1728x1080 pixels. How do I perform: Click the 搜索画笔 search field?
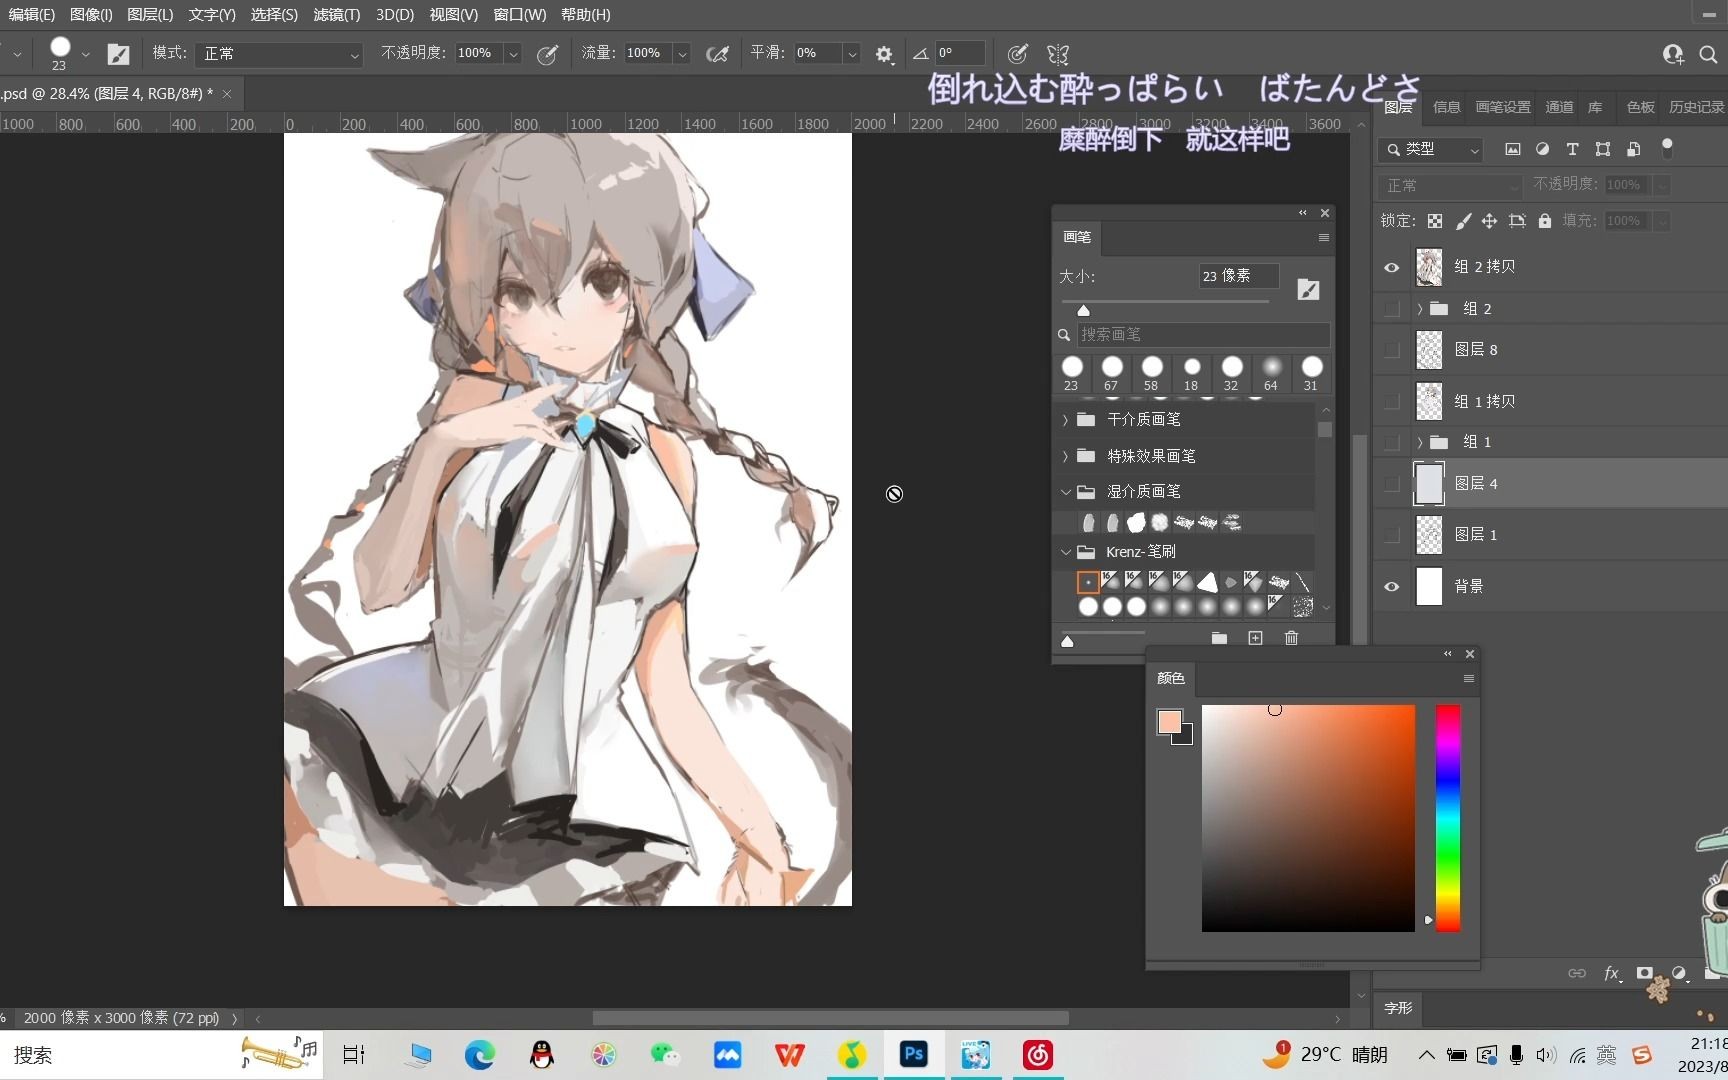point(1203,335)
